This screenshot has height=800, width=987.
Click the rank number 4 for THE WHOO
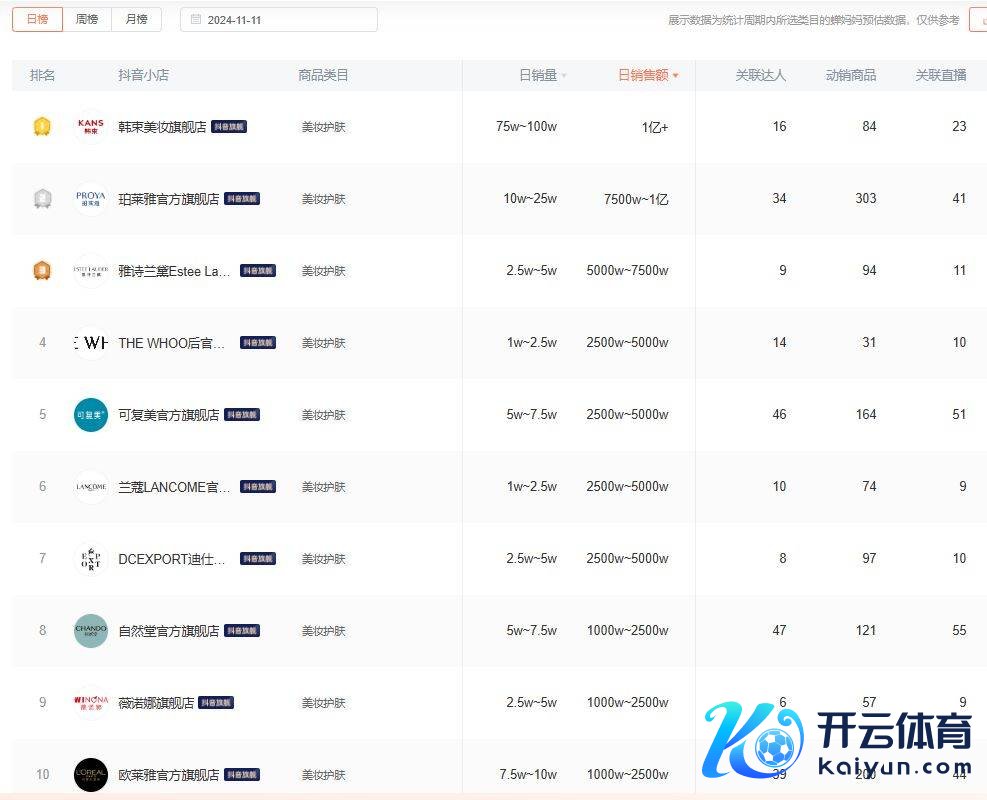(x=42, y=343)
